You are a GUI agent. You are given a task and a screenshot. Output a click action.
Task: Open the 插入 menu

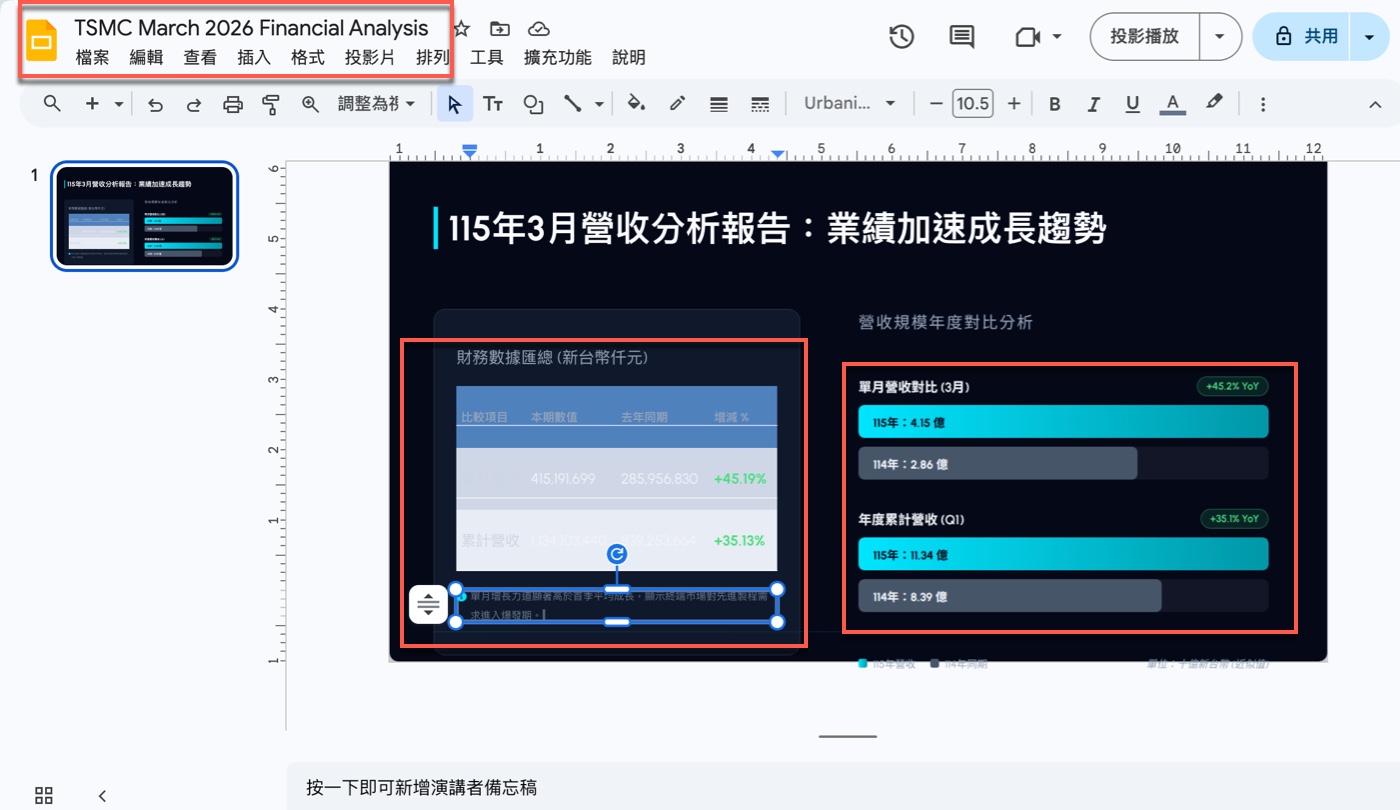pos(254,58)
